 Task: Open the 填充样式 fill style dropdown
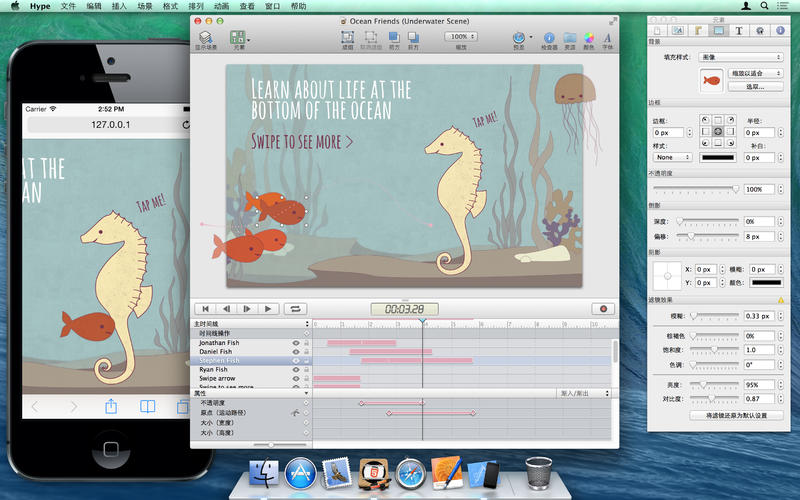[x=742, y=57]
